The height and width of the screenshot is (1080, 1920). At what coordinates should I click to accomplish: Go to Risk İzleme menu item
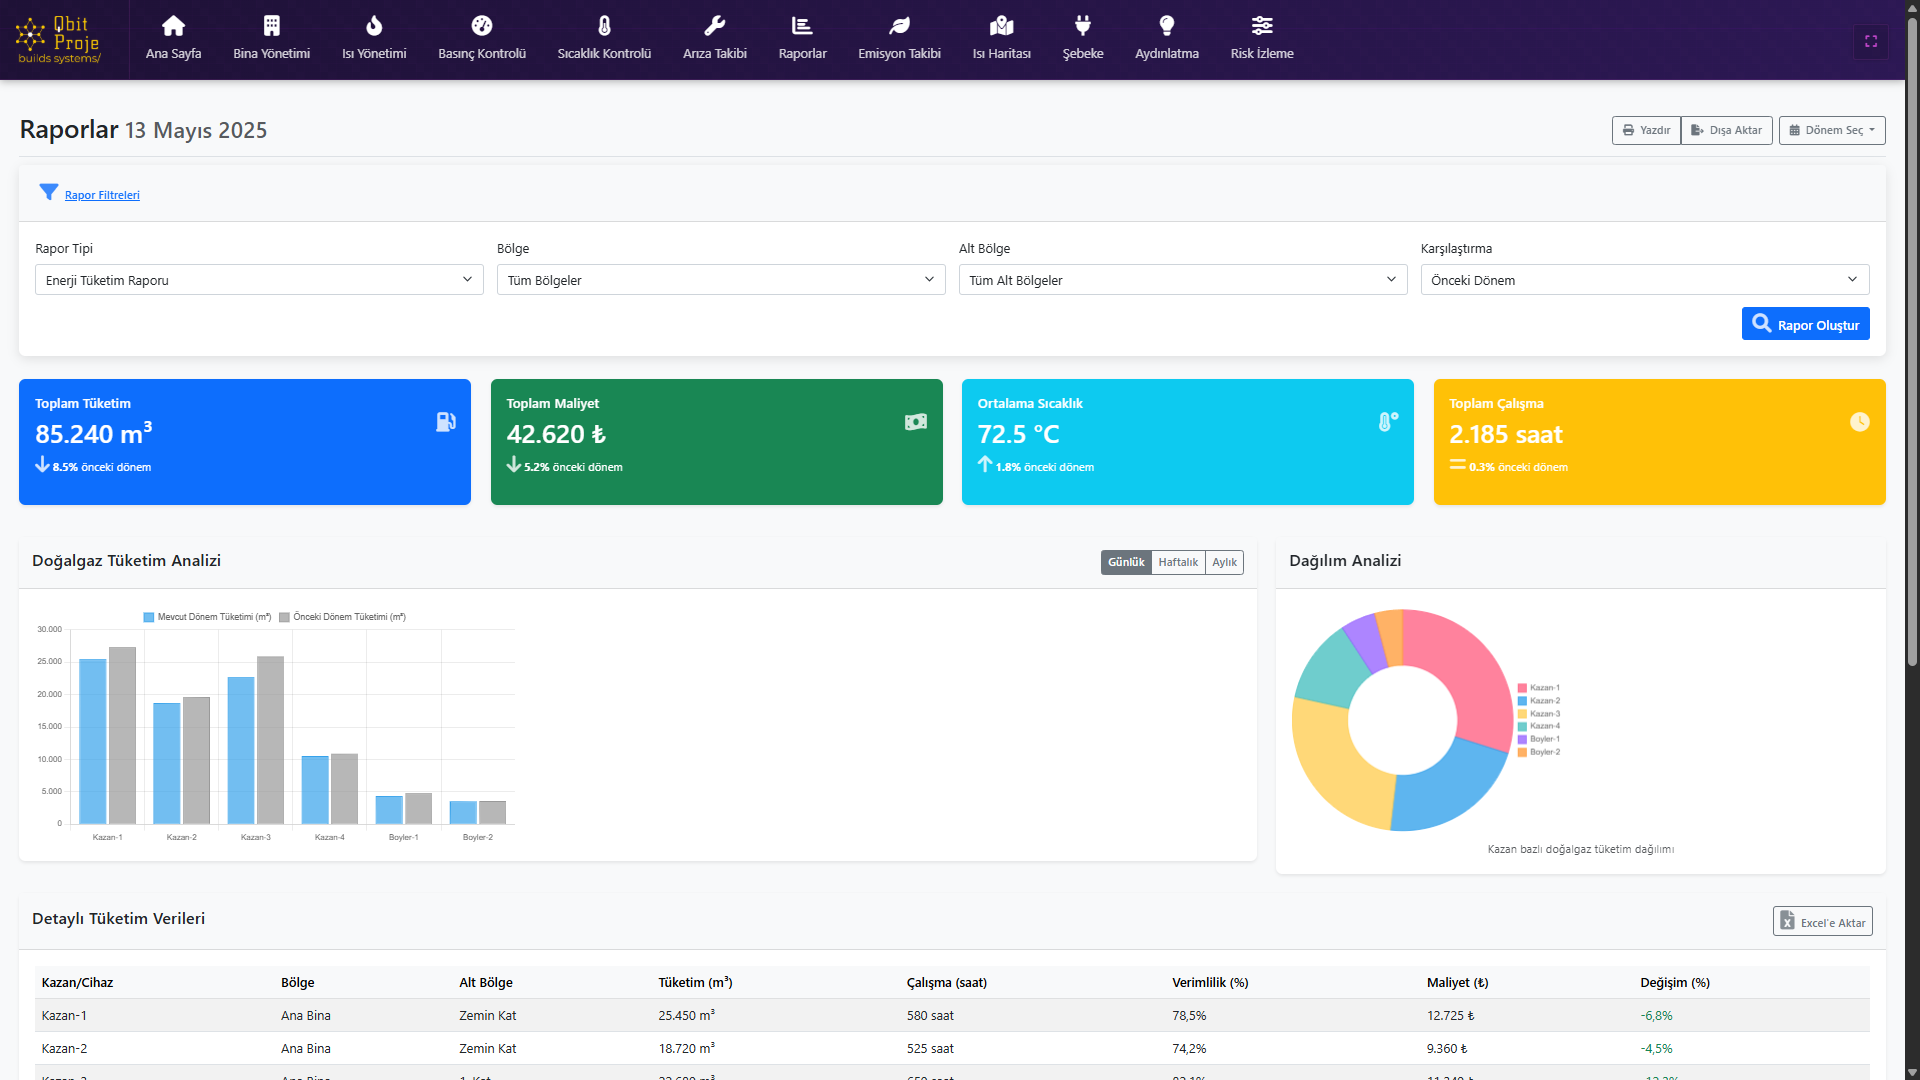pyautogui.click(x=1261, y=40)
